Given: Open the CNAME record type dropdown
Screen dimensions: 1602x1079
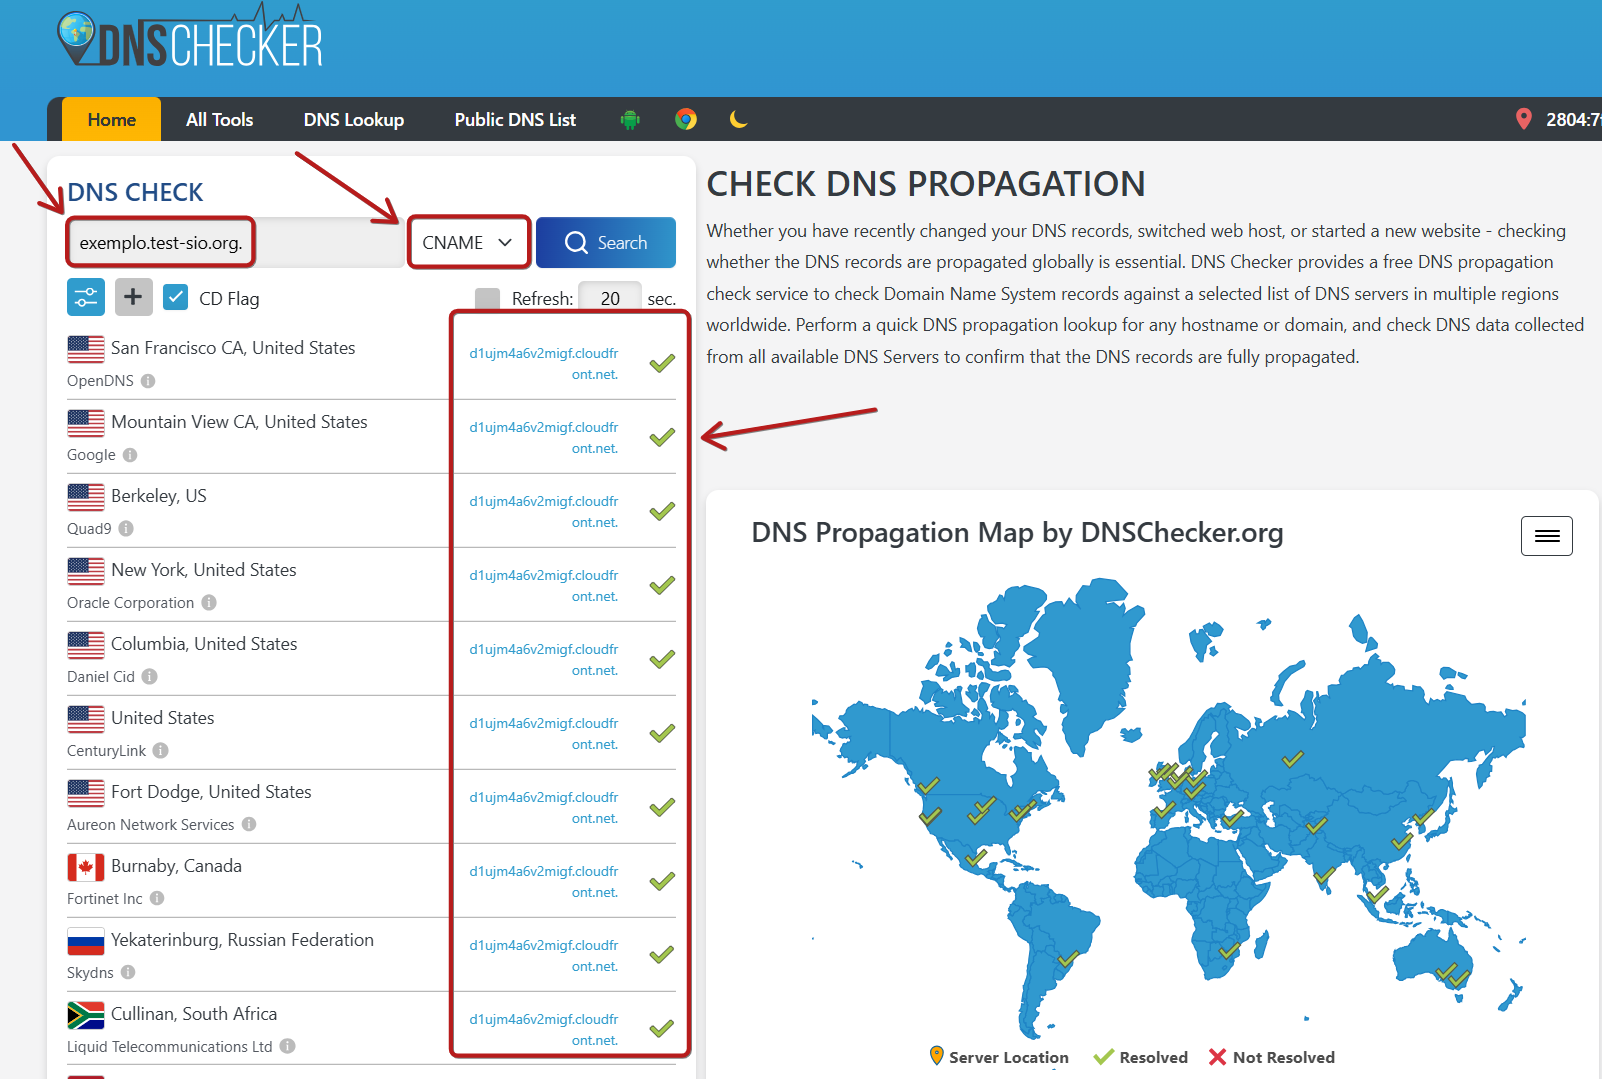Looking at the screenshot, I should point(468,243).
